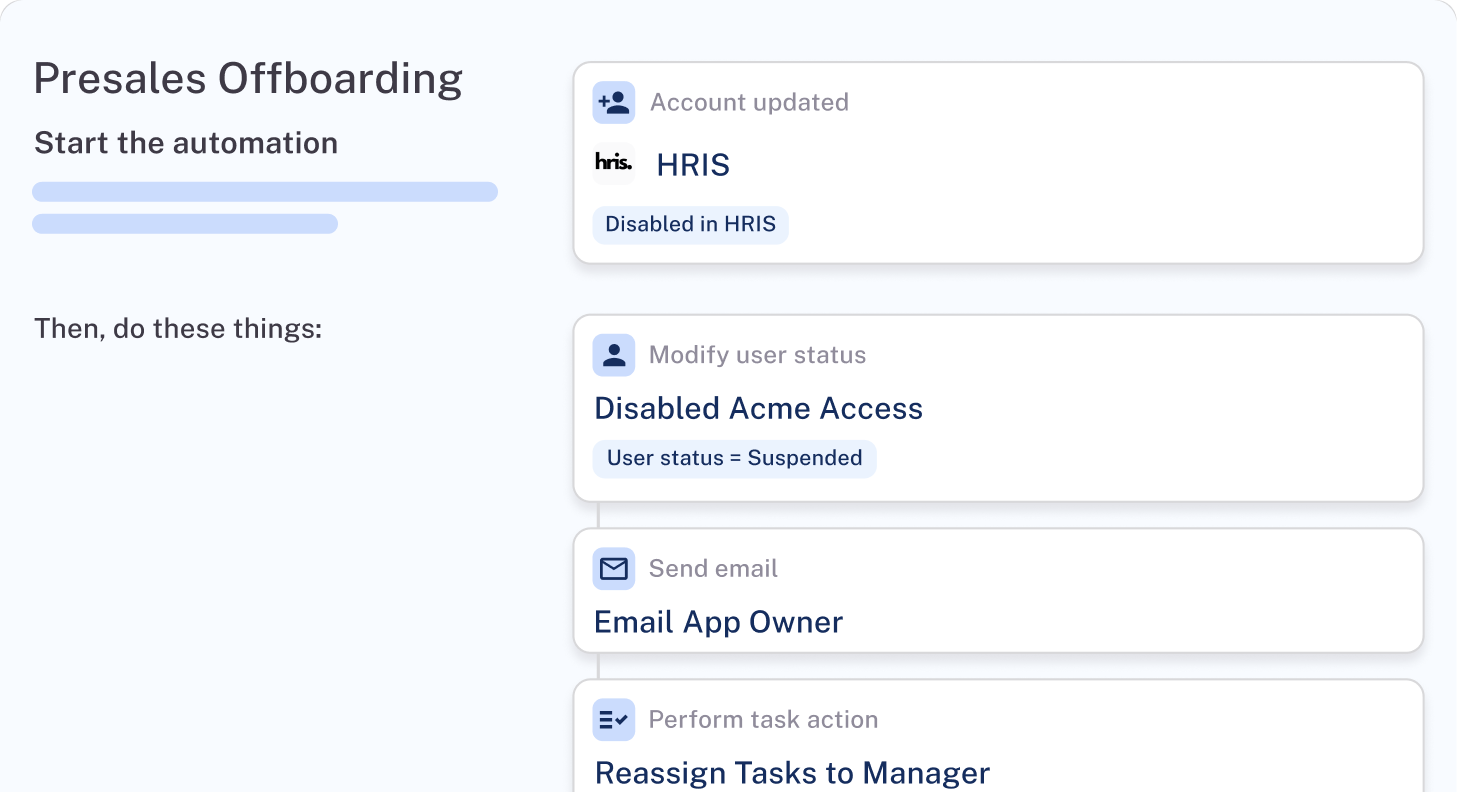
Task: Click the Modify user status person icon
Action: [x=614, y=355]
